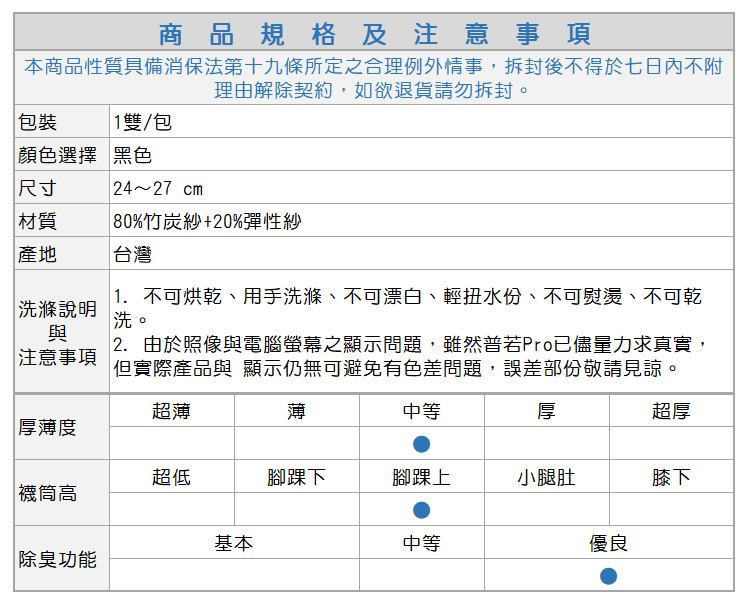The height and width of the screenshot is (604, 750).
Task: Click the blue consumer protection notice text
Action: pos(374,78)
